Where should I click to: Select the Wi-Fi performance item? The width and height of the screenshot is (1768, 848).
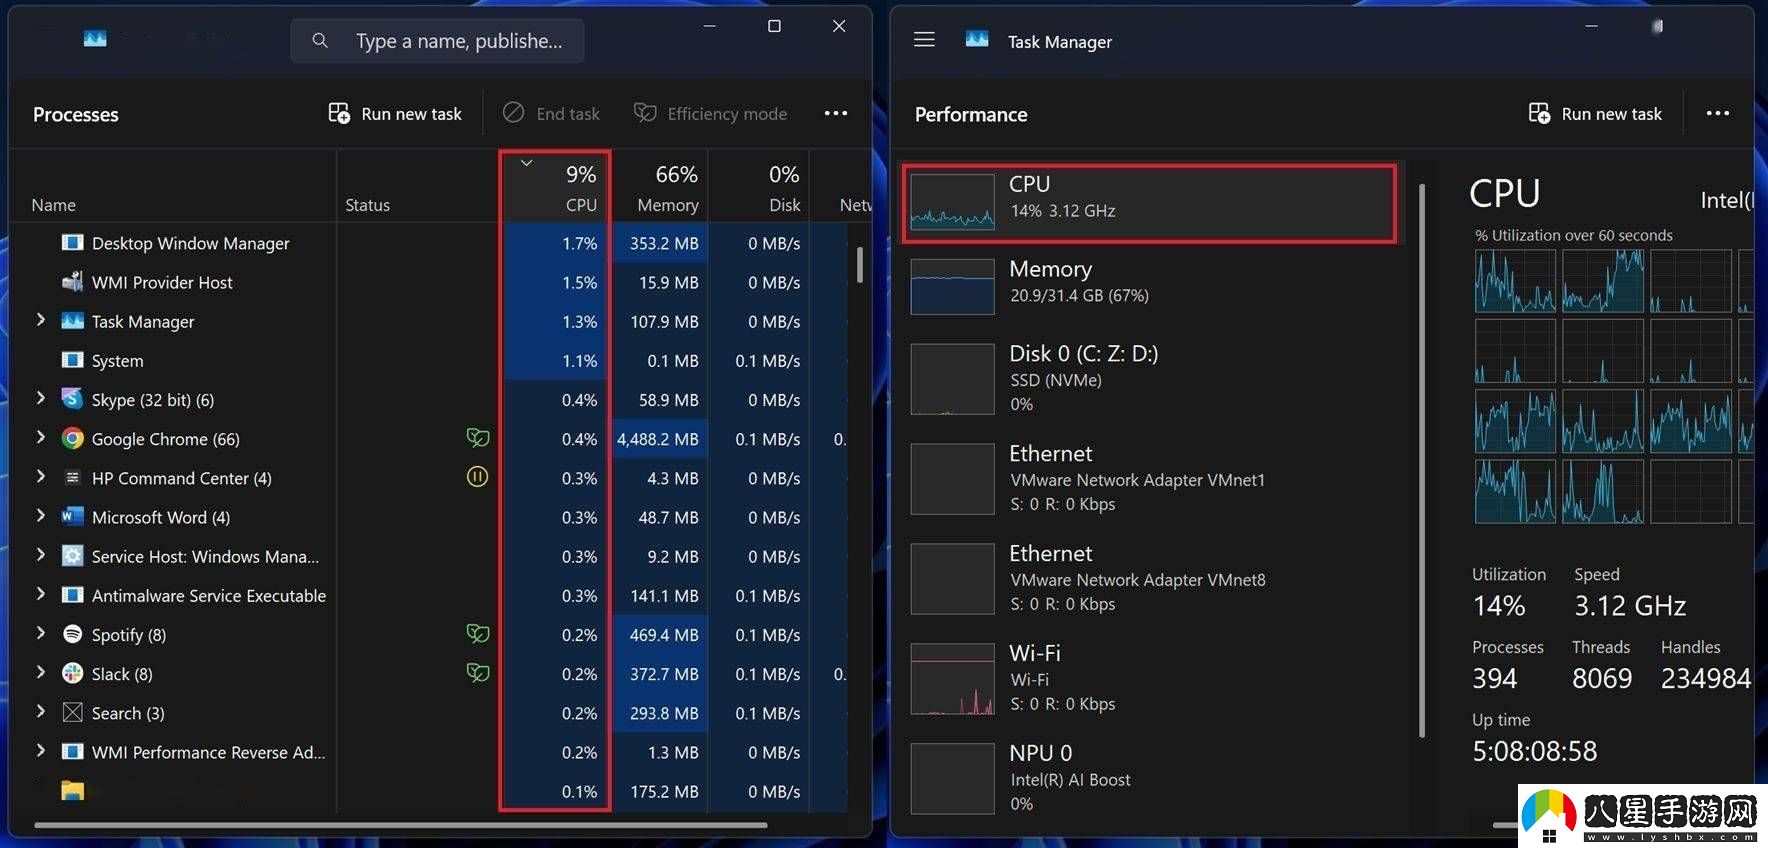1149,678
